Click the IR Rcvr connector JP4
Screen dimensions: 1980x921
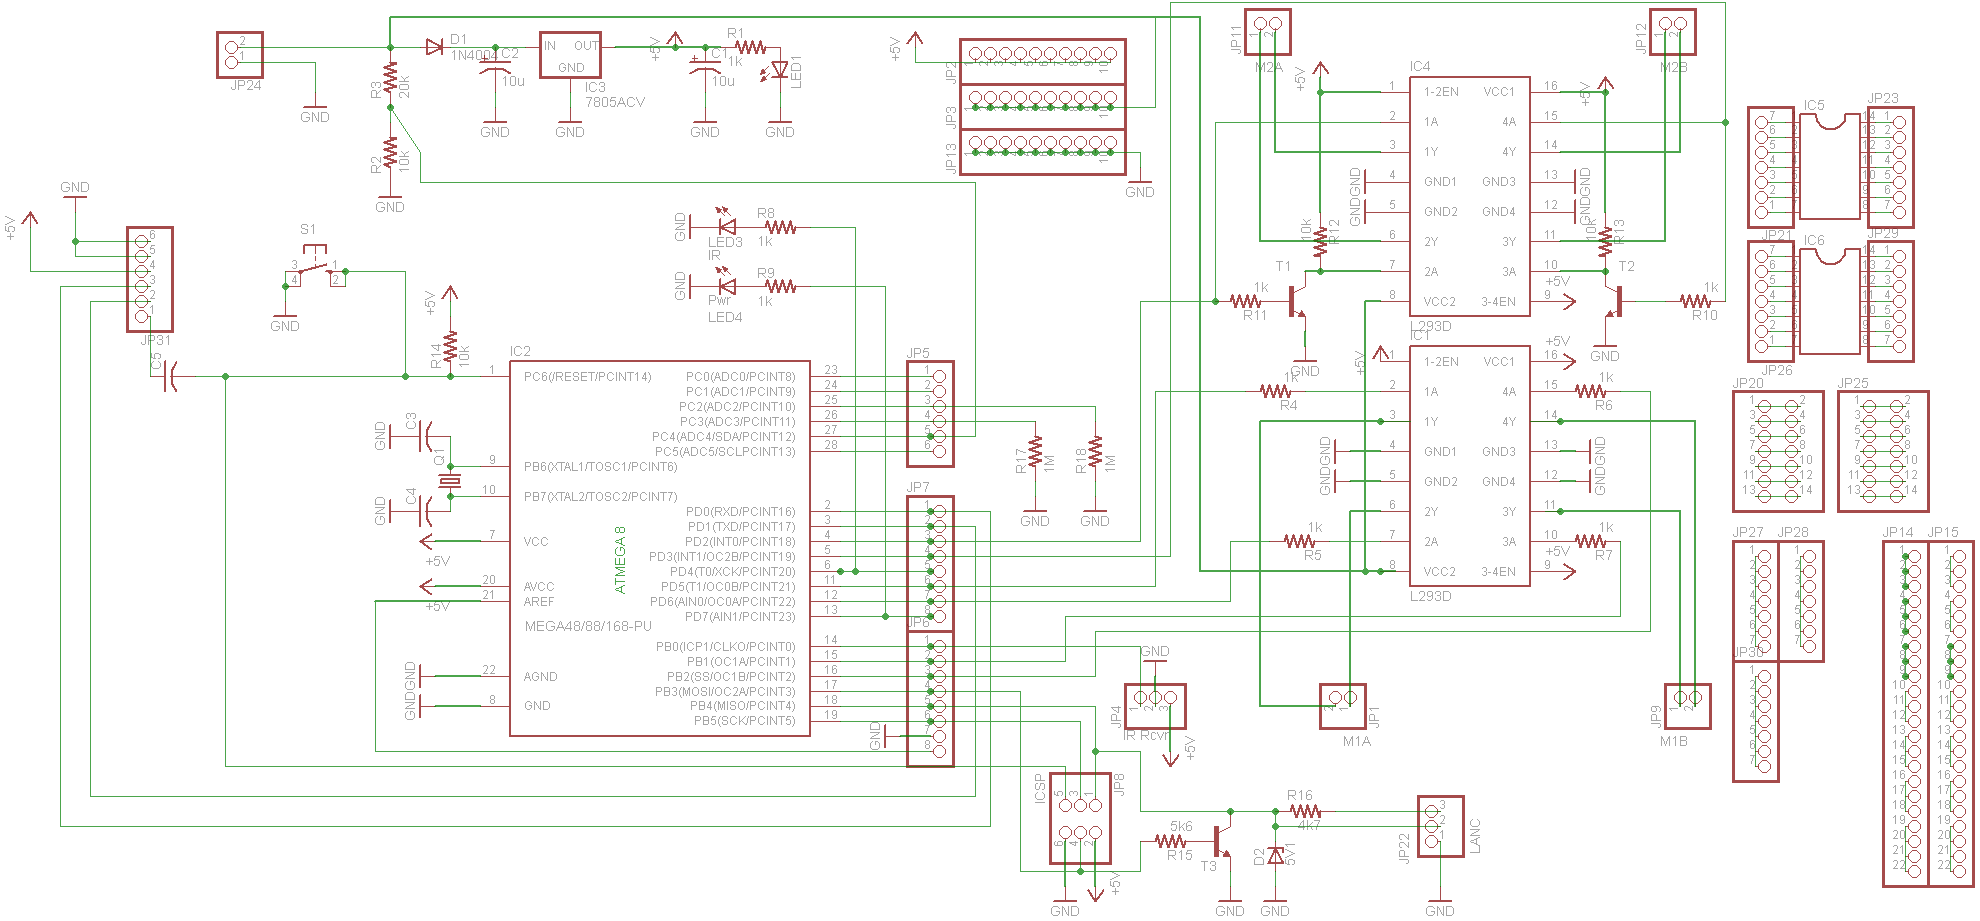click(1155, 706)
